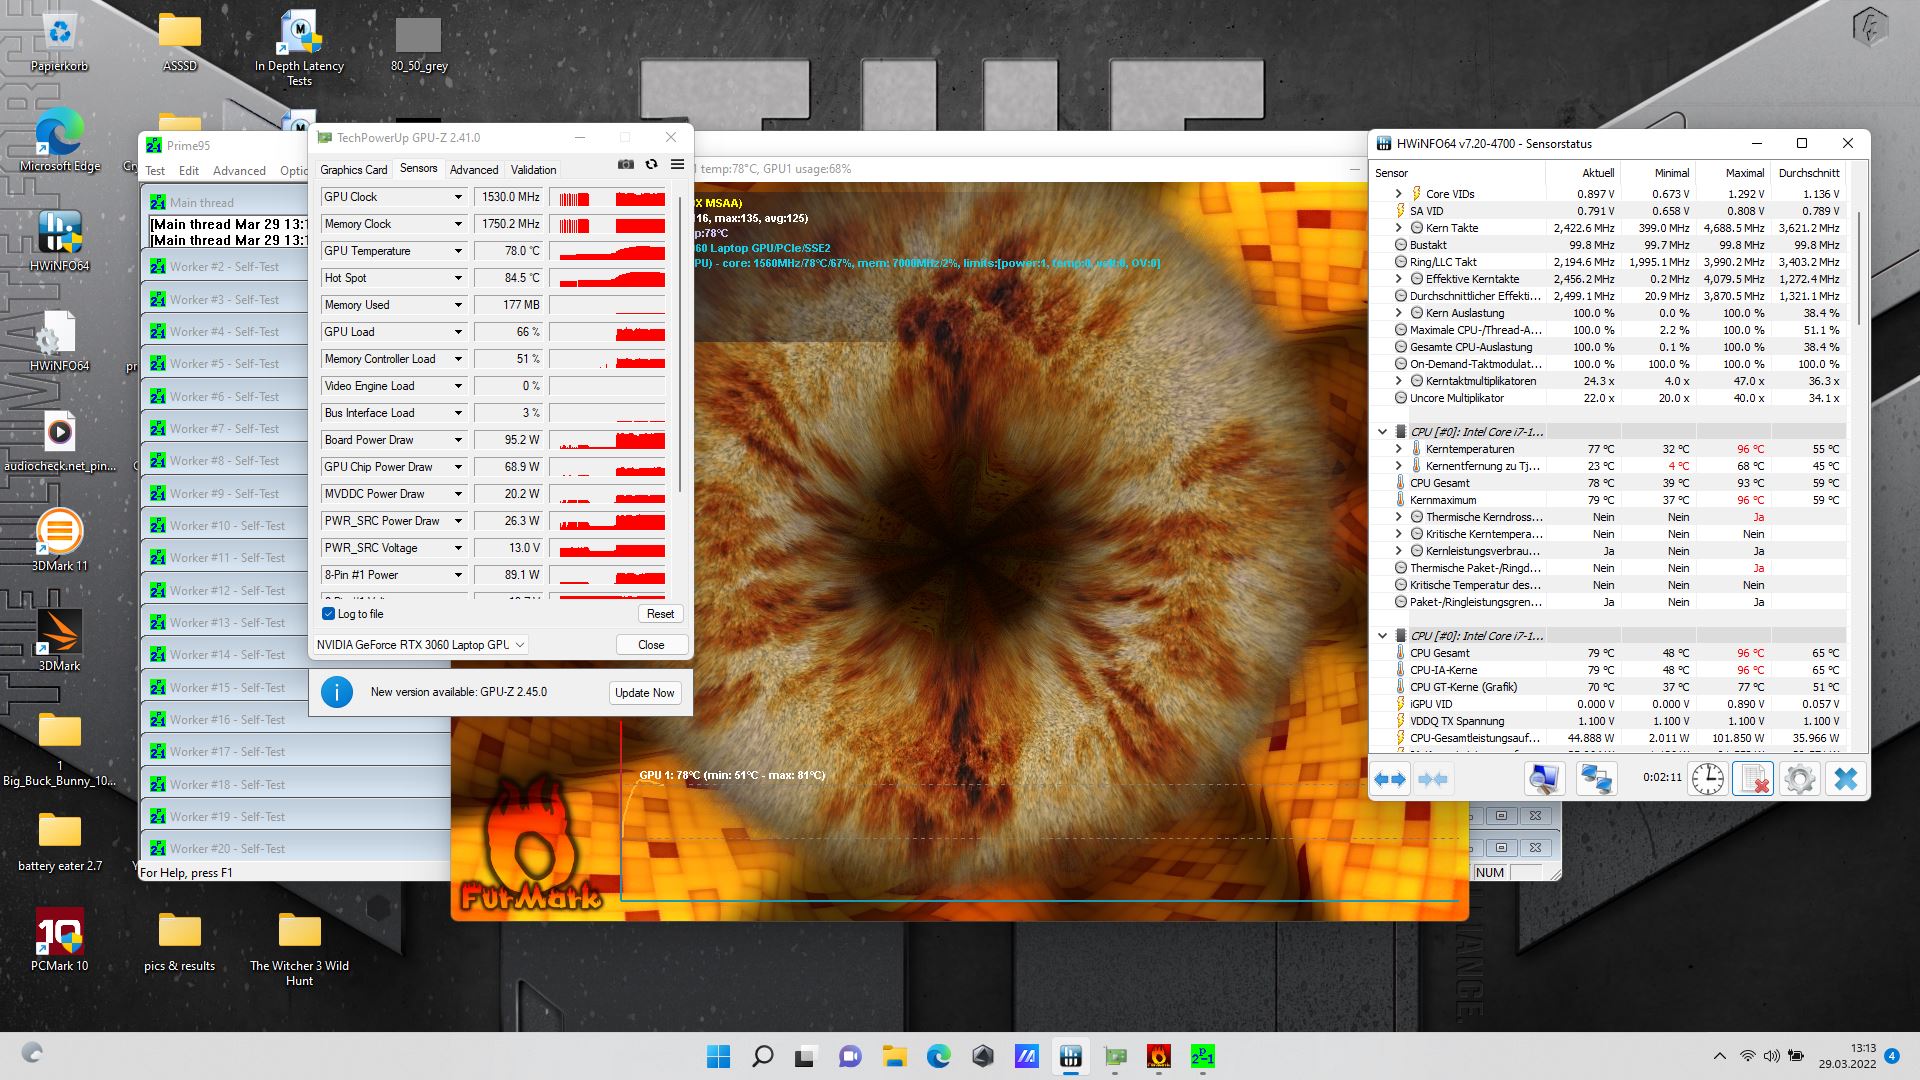Expand the Kerntemperaturen sensor row

1398,449
